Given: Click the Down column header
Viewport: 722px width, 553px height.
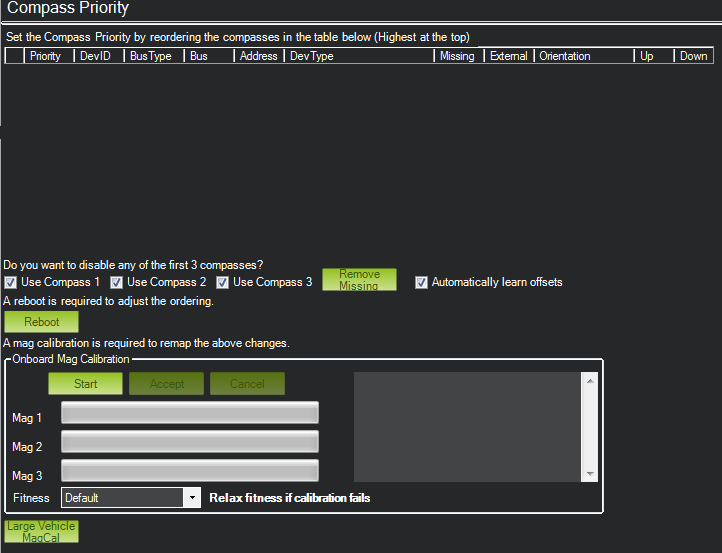Looking at the screenshot, I should [694, 56].
